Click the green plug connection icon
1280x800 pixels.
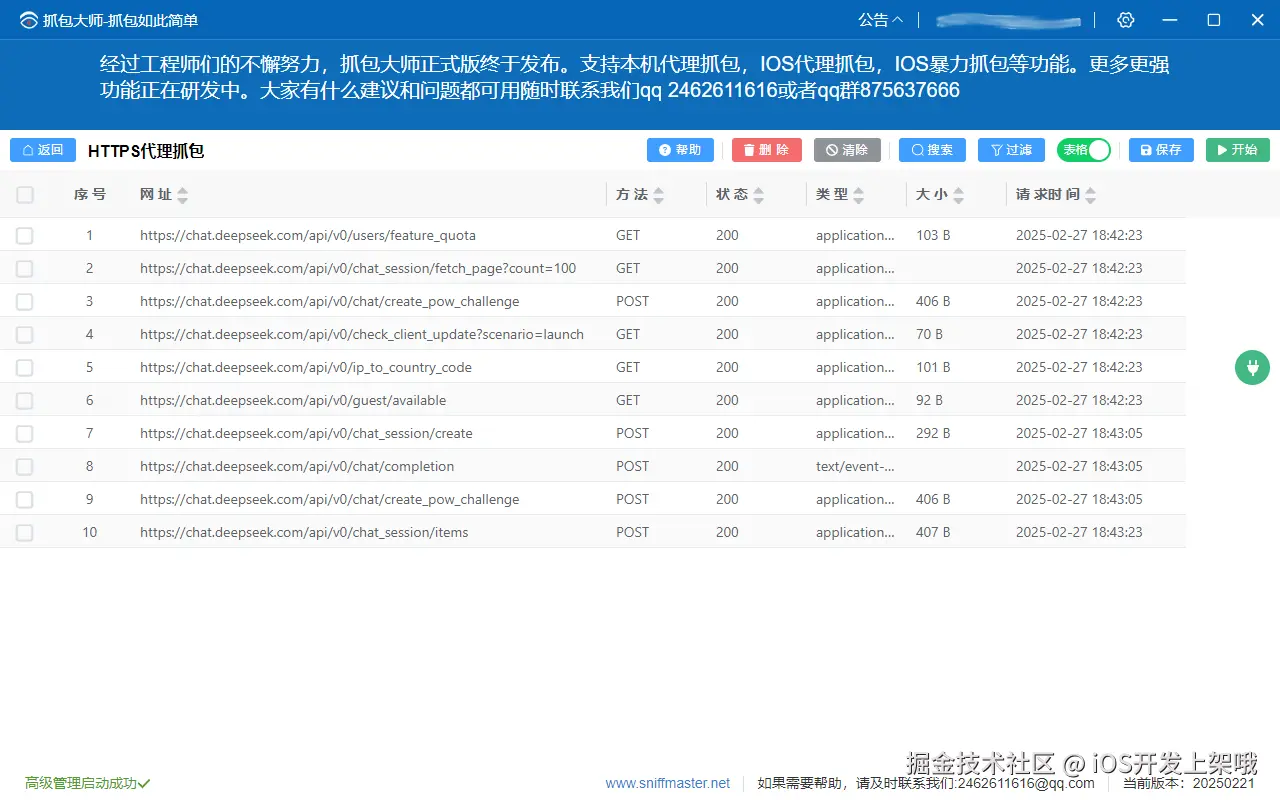click(x=1252, y=368)
